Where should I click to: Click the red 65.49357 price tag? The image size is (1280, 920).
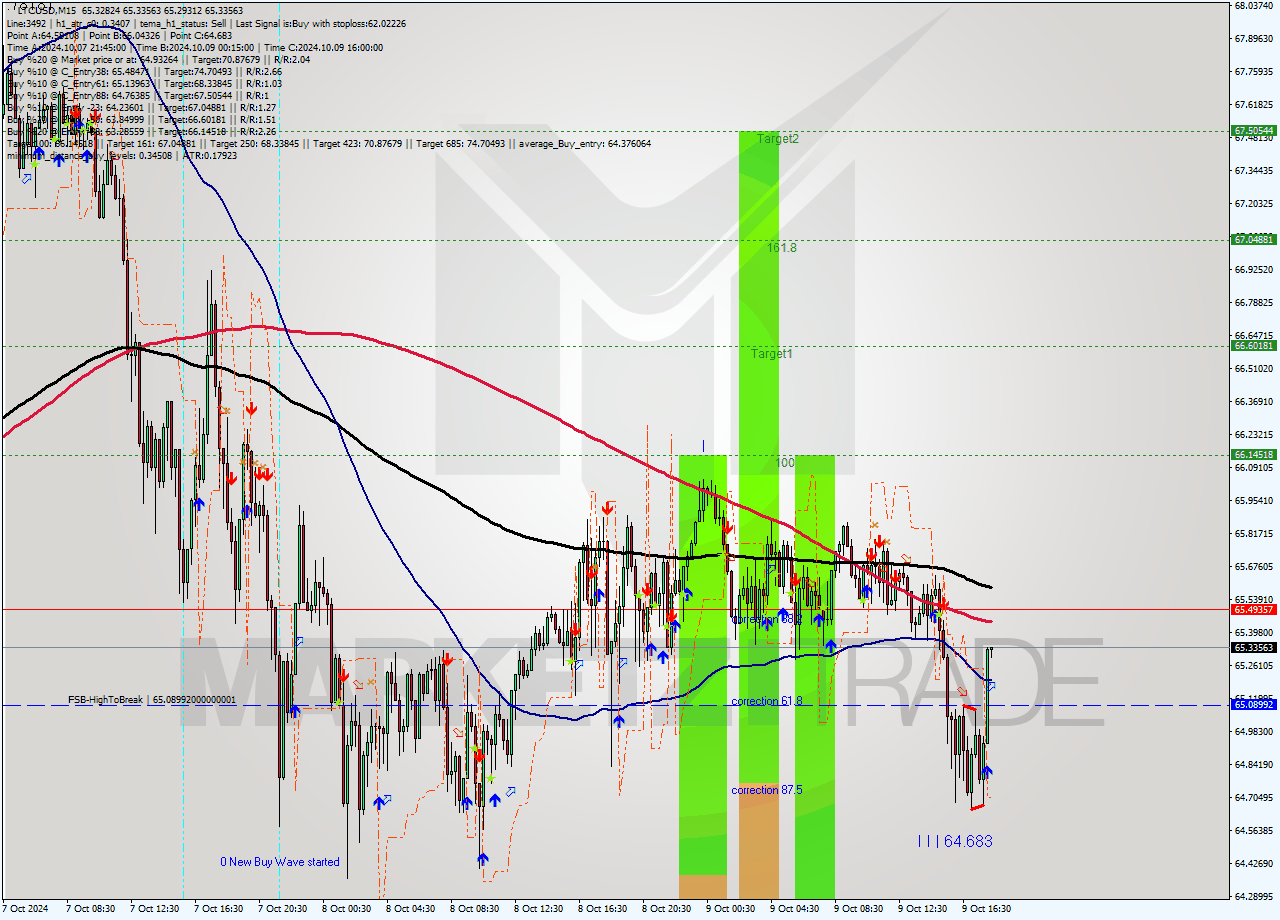click(x=1254, y=609)
